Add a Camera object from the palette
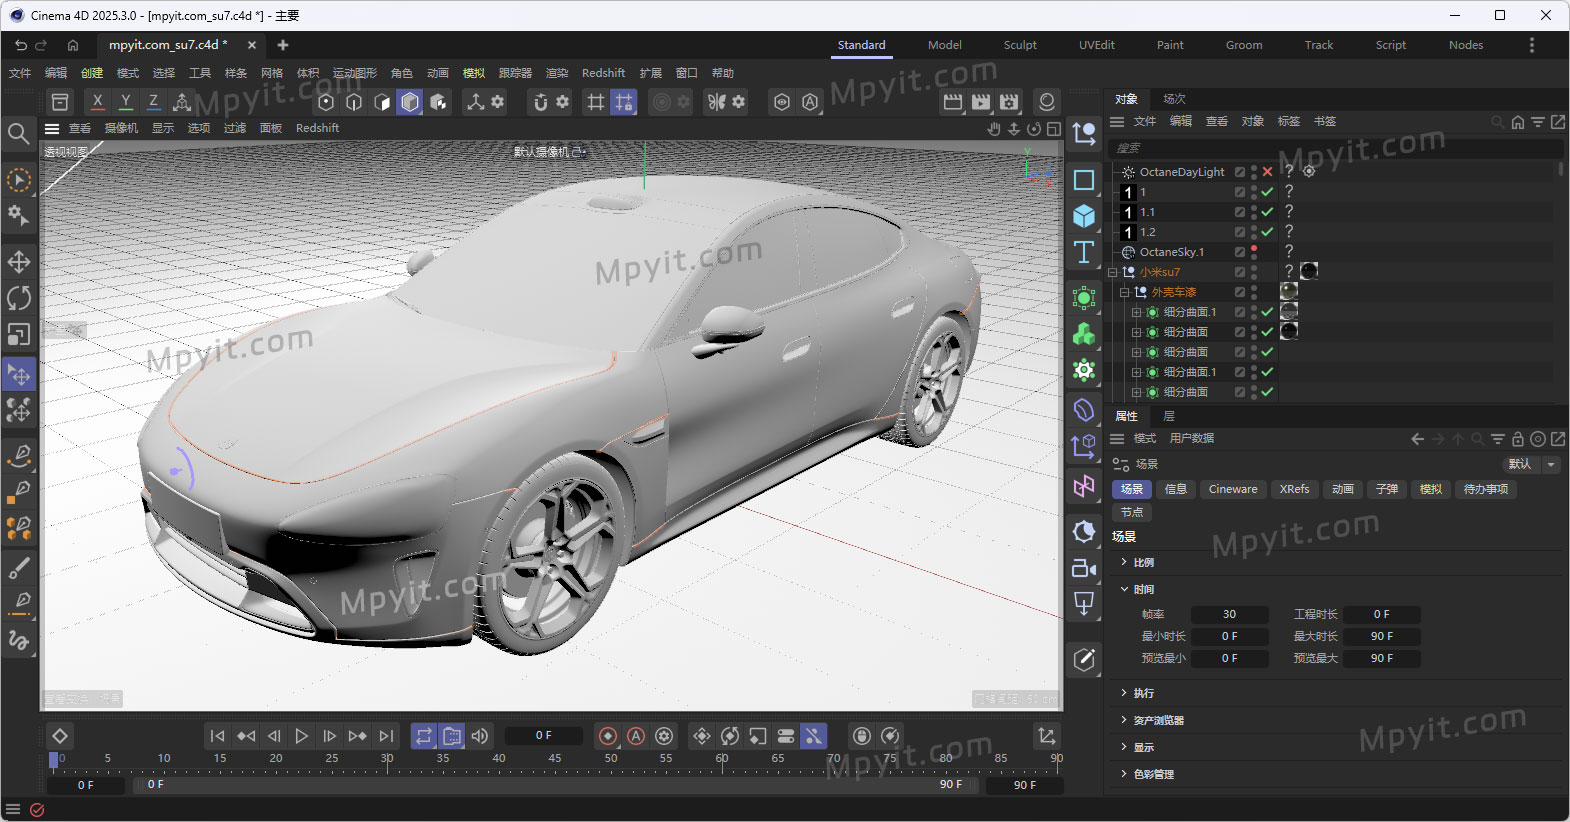This screenshot has width=1570, height=822. (x=1084, y=568)
